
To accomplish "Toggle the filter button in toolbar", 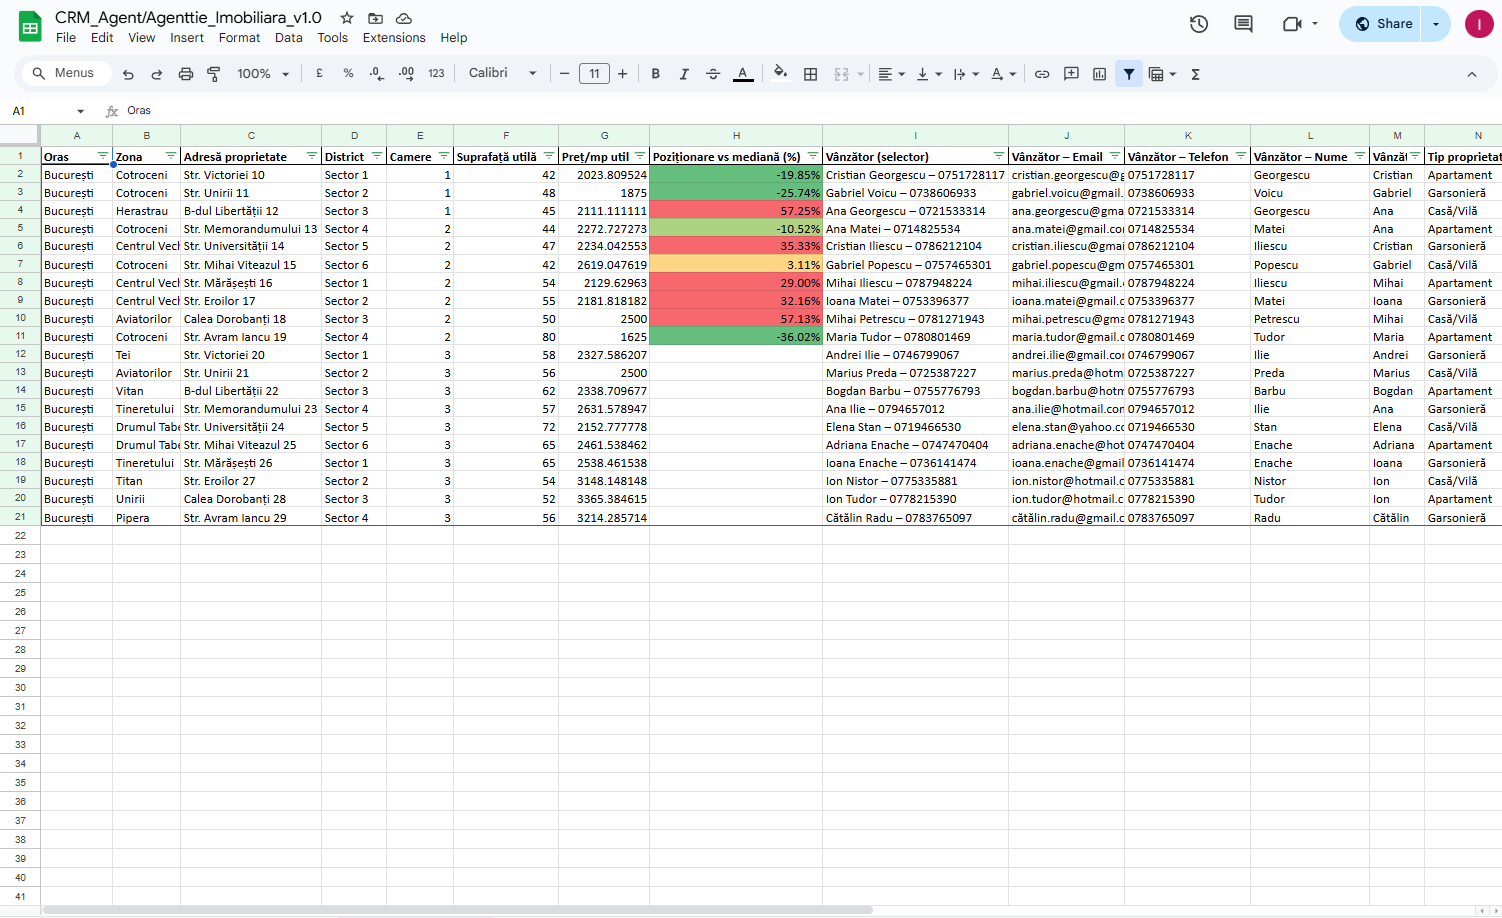I will point(1128,74).
